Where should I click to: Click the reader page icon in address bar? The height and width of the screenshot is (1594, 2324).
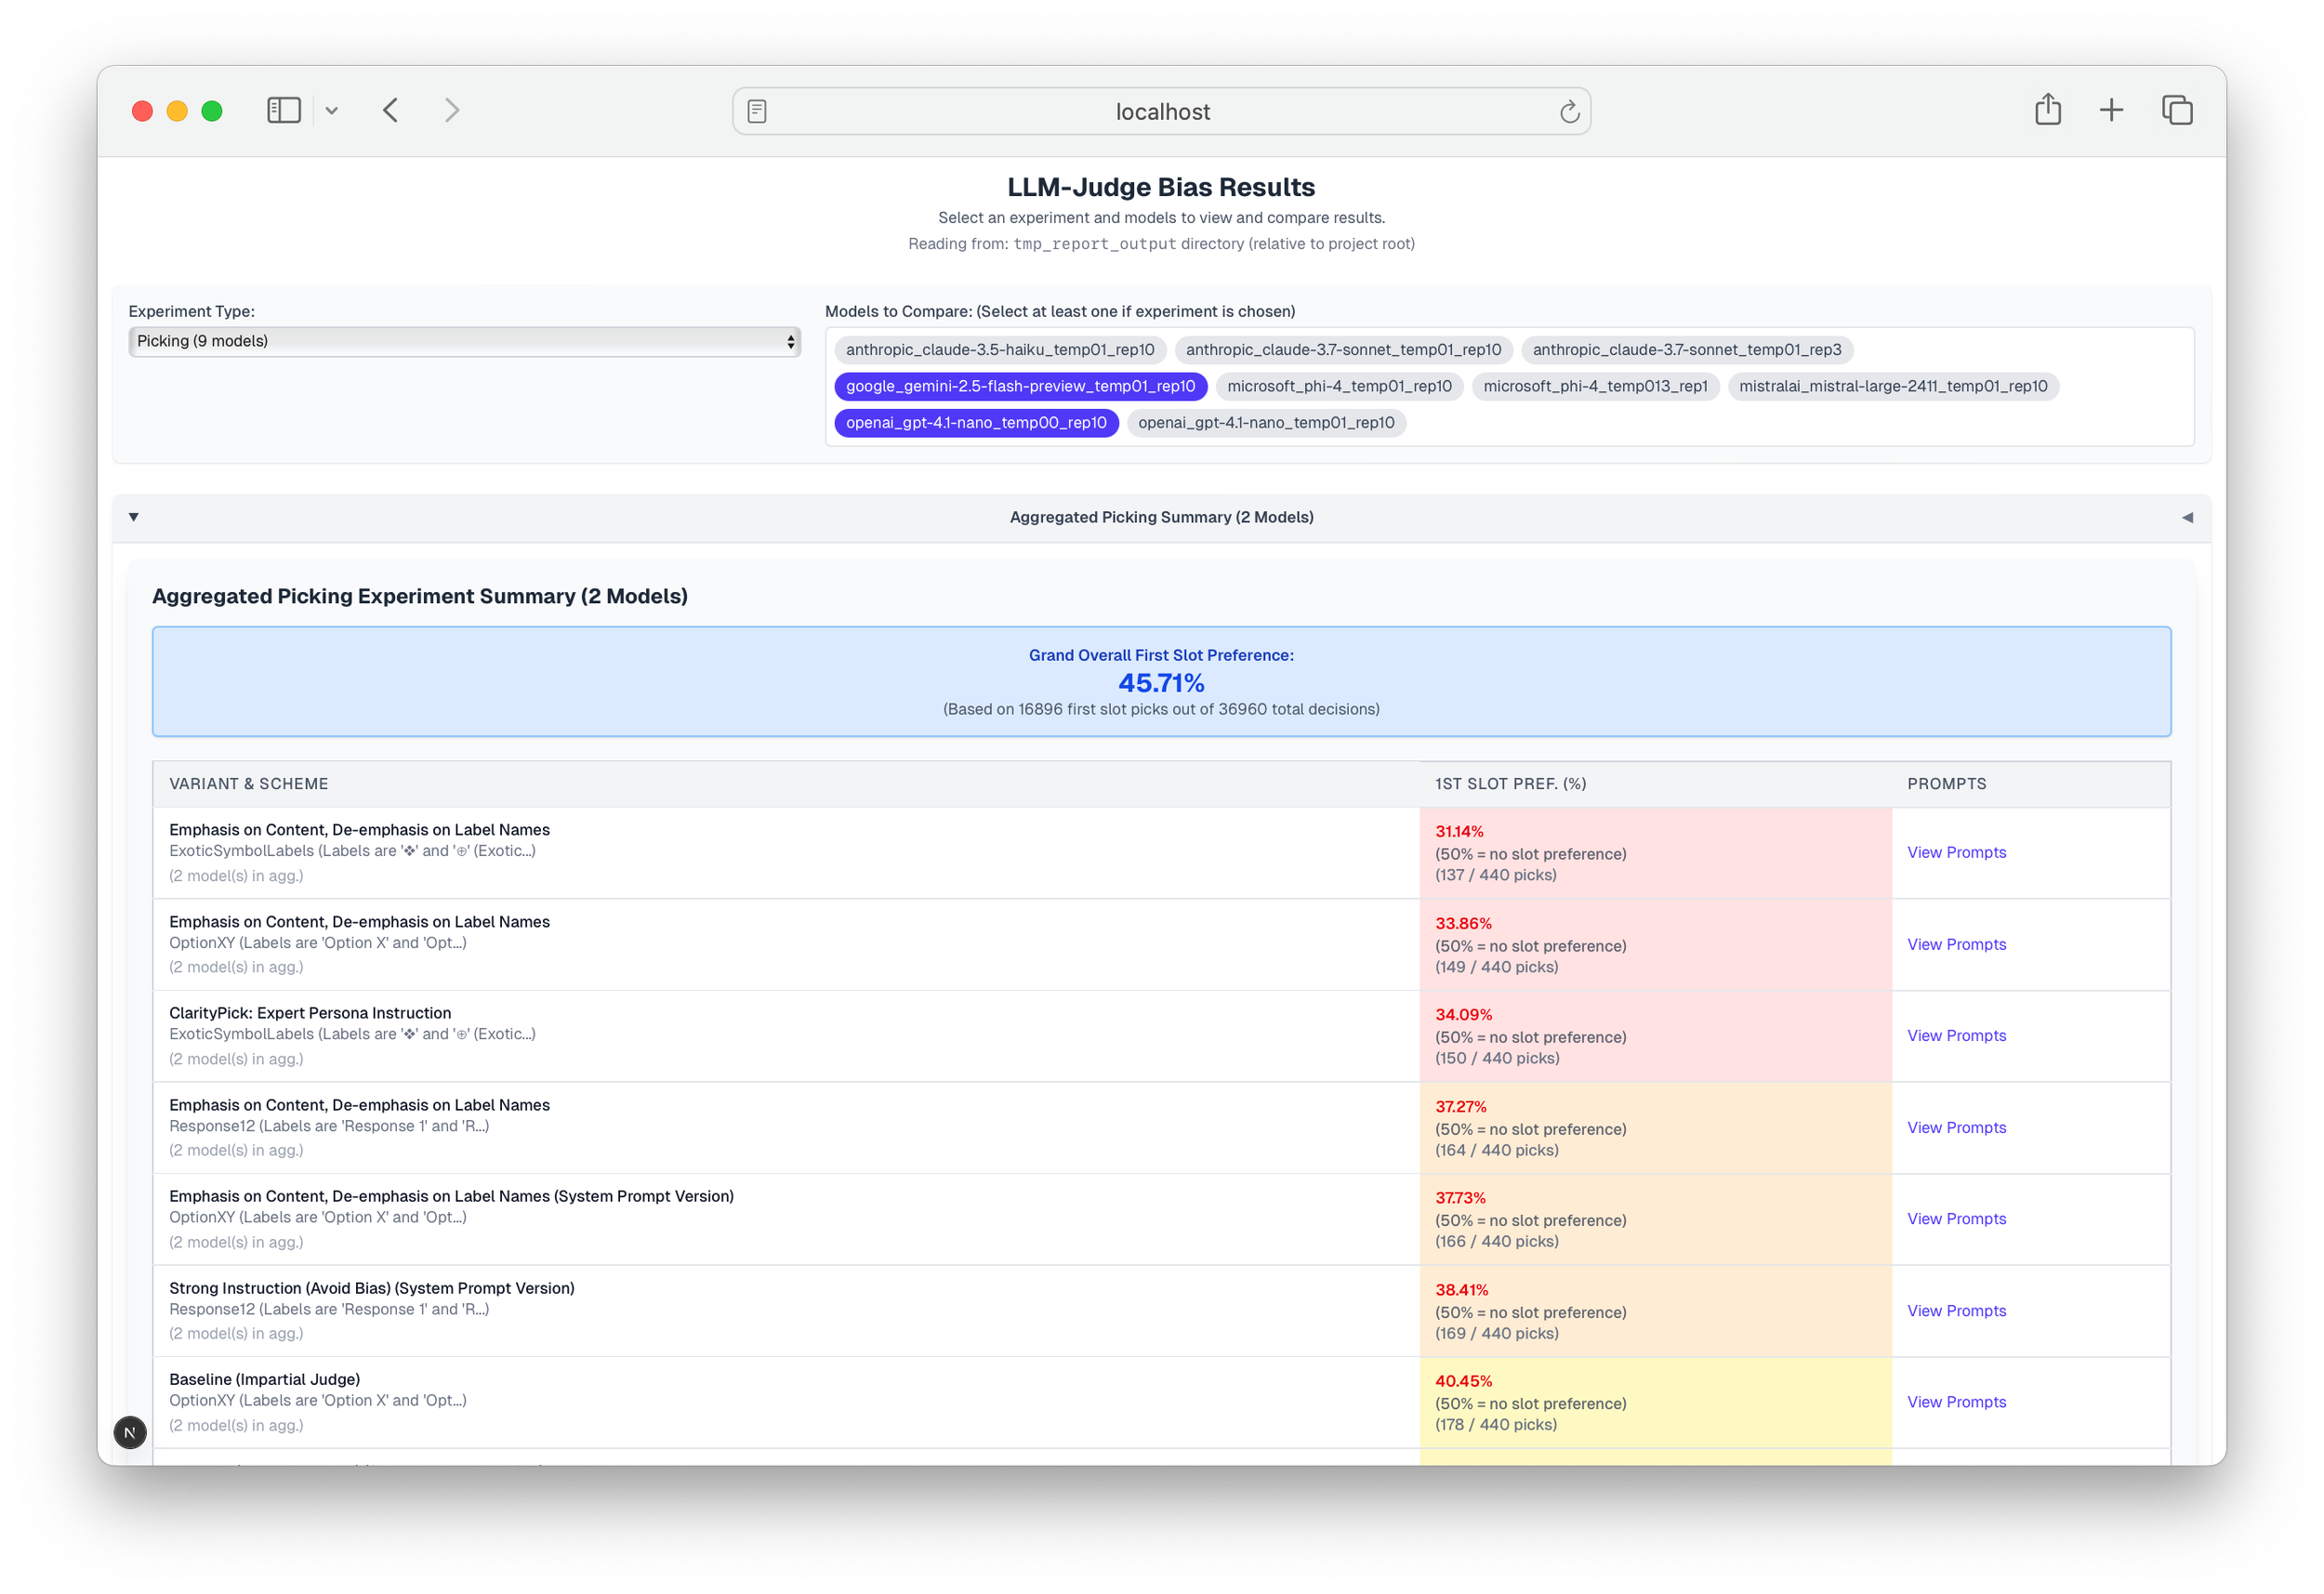tap(757, 112)
